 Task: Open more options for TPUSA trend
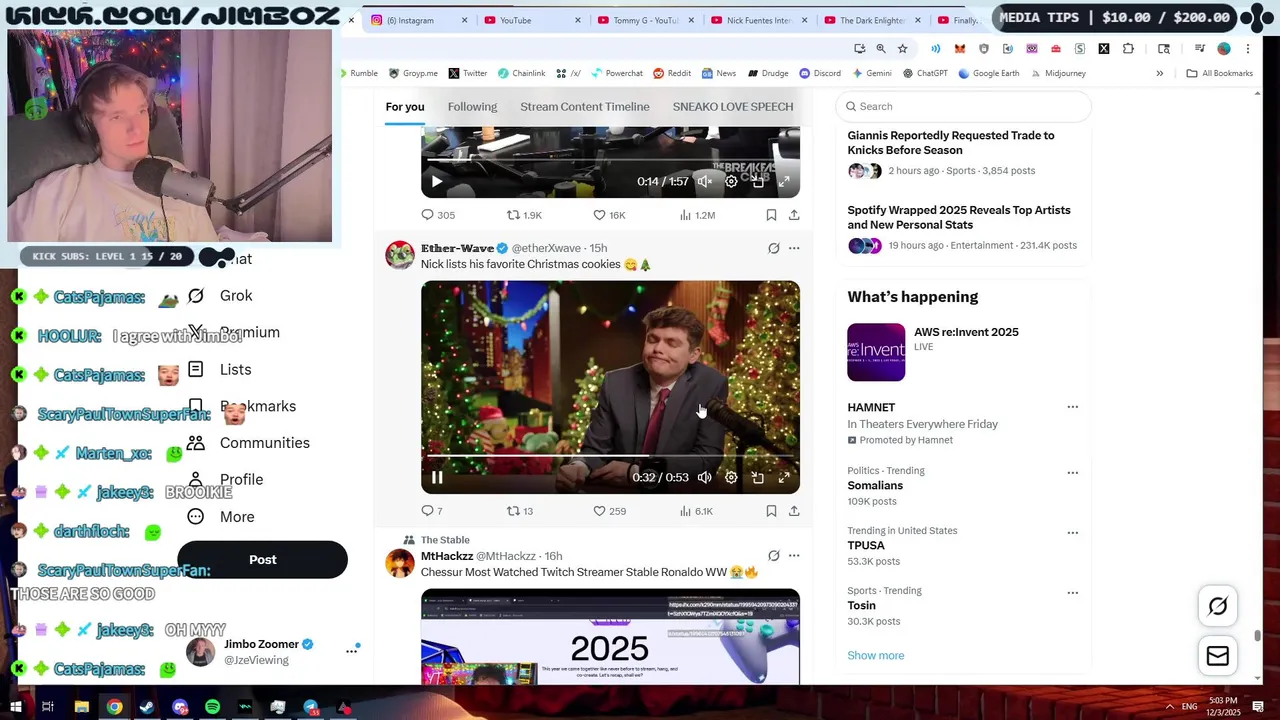(x=1072, y=532)
